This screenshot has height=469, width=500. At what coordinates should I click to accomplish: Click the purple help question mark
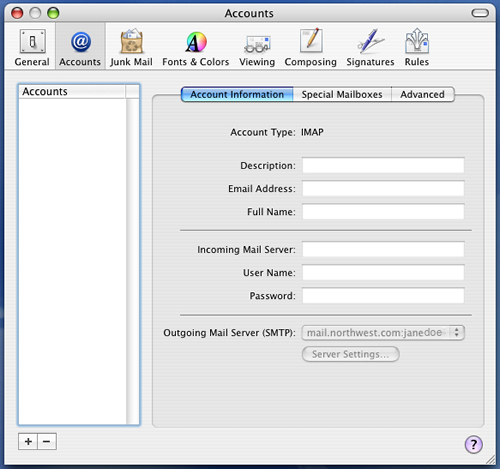tap(473, 444)
